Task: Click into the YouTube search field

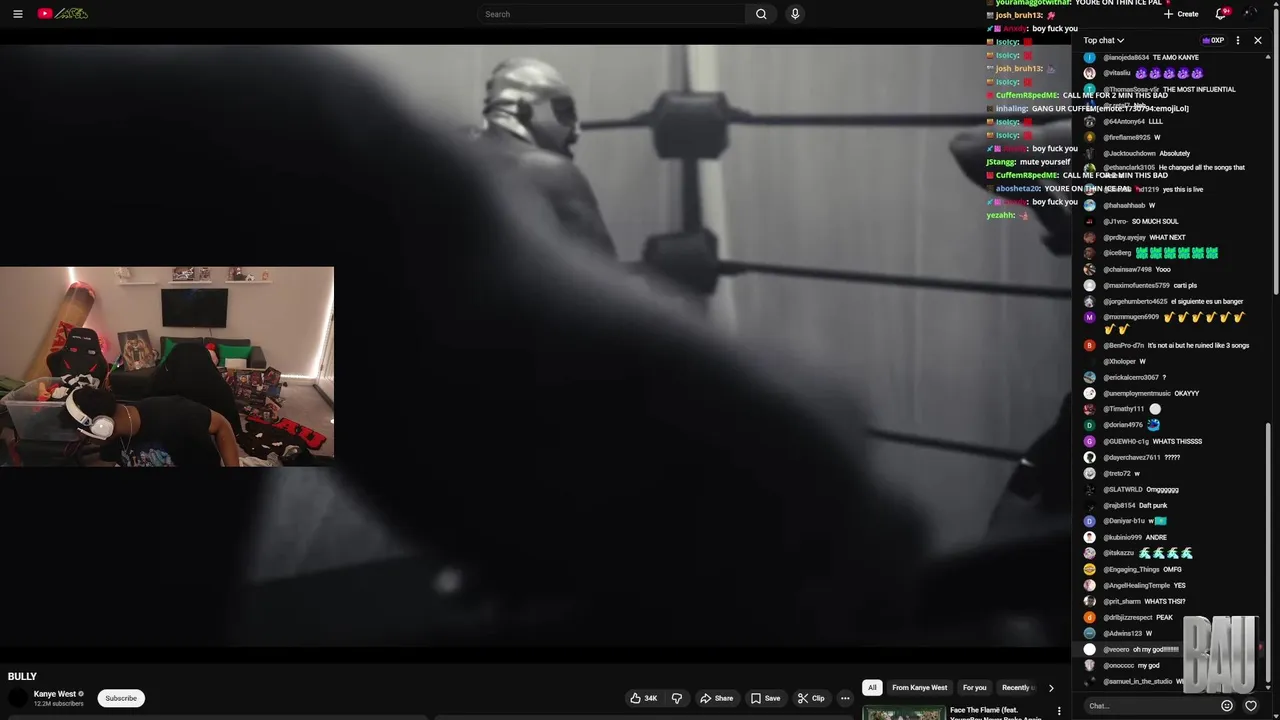Action: click(612, 14)
